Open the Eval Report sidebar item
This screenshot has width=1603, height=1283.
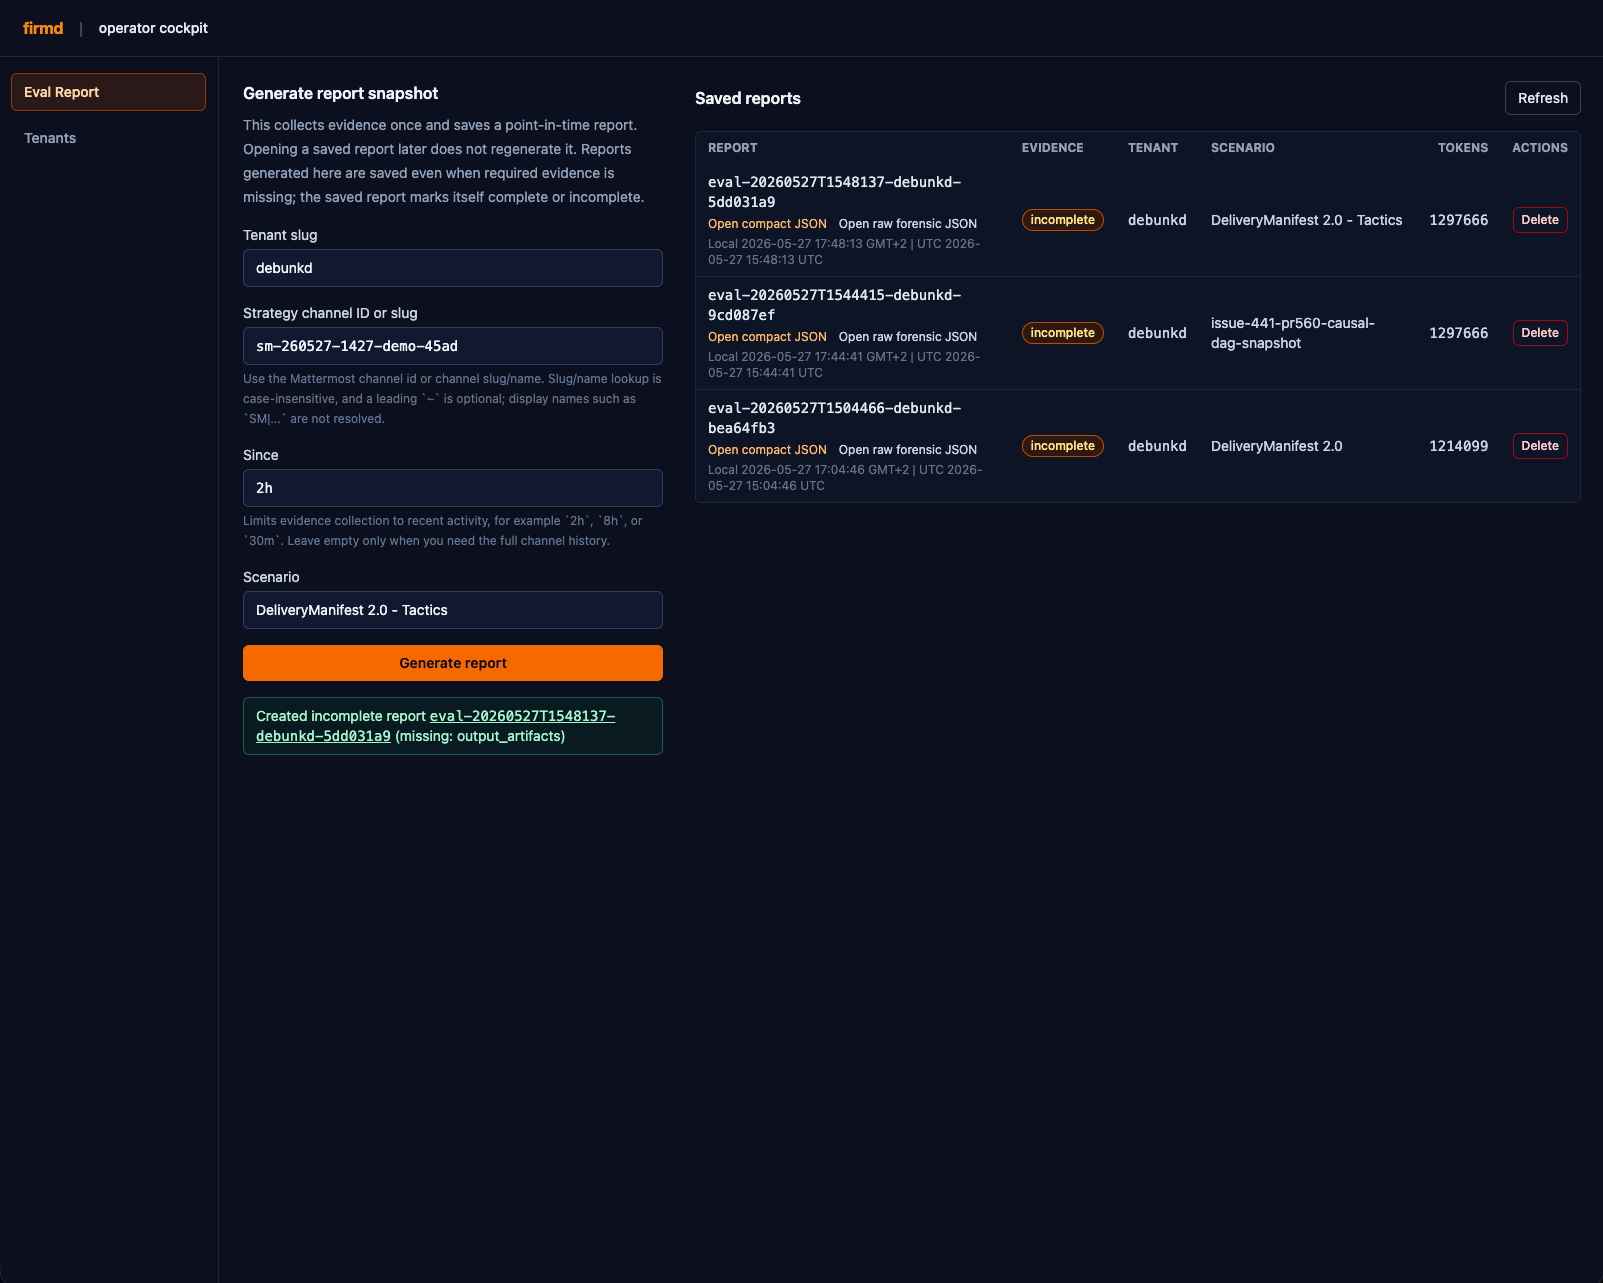coord(108,92)
